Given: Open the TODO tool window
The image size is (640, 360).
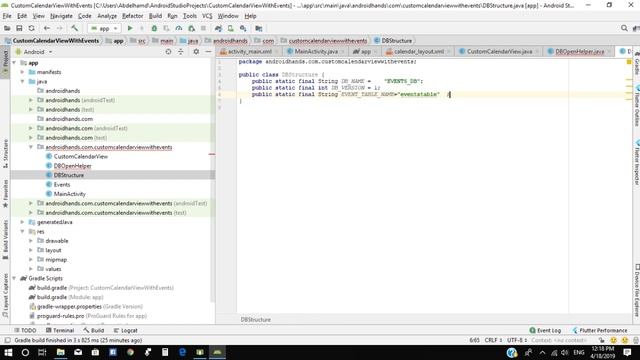Looking at the screenshot, I should coord(25,330).
